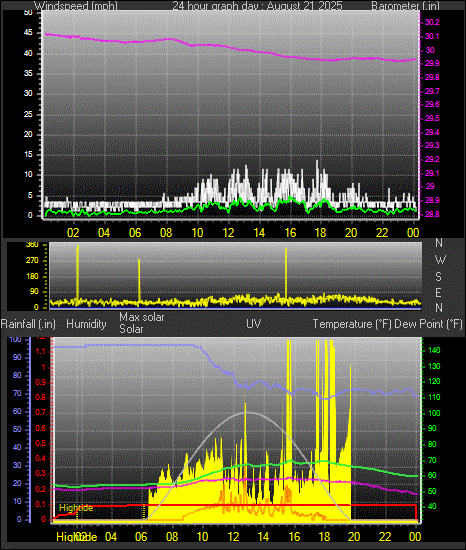Click the Windspeed (mph) axis title

[x=76, y=6]
